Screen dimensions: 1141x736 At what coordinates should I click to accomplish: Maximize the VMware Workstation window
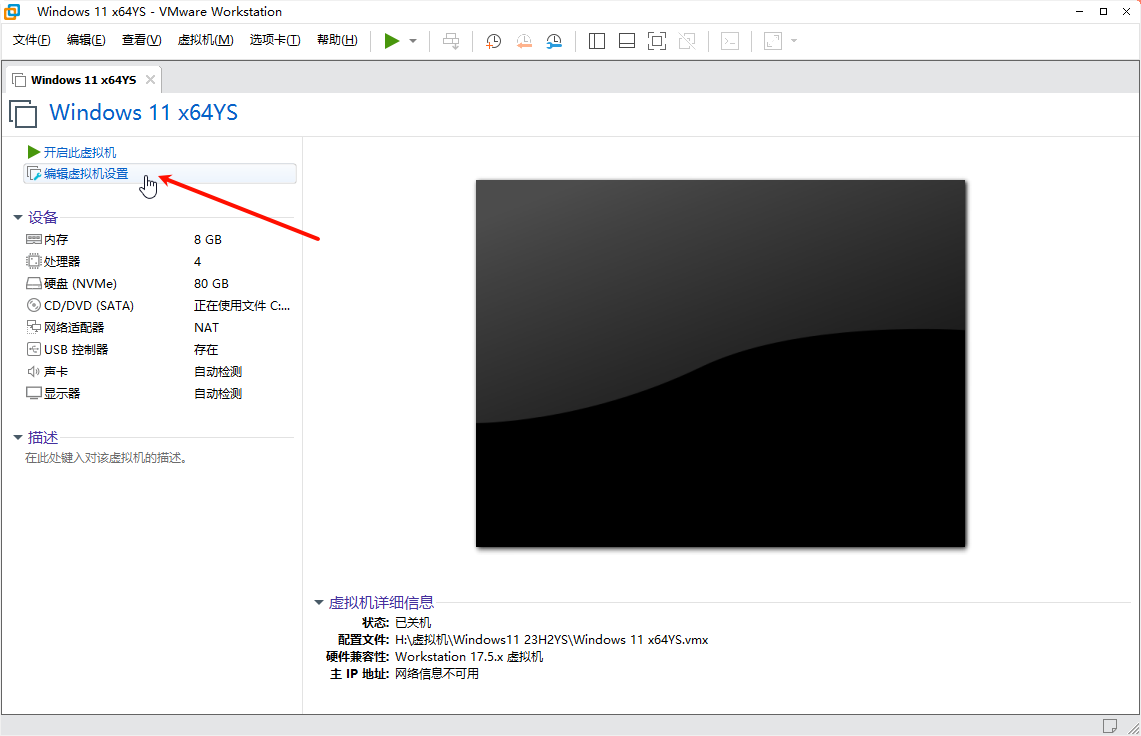point(1103,12)
